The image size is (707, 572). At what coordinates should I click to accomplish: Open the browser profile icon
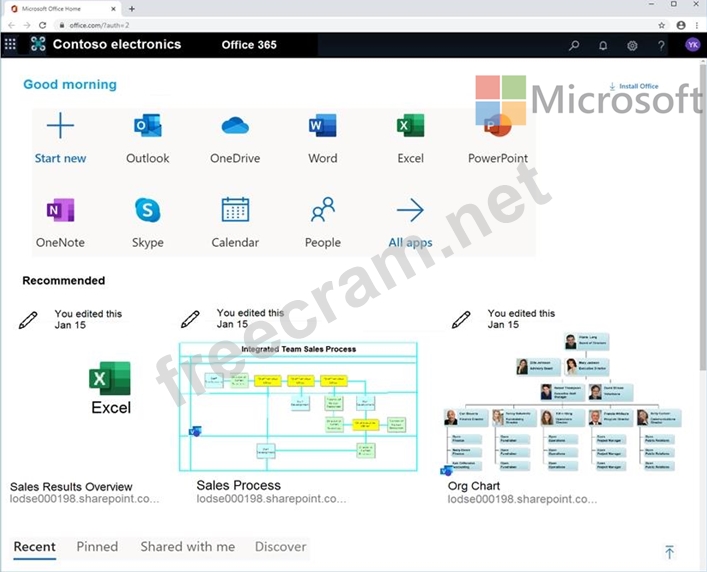pos(681,25)
